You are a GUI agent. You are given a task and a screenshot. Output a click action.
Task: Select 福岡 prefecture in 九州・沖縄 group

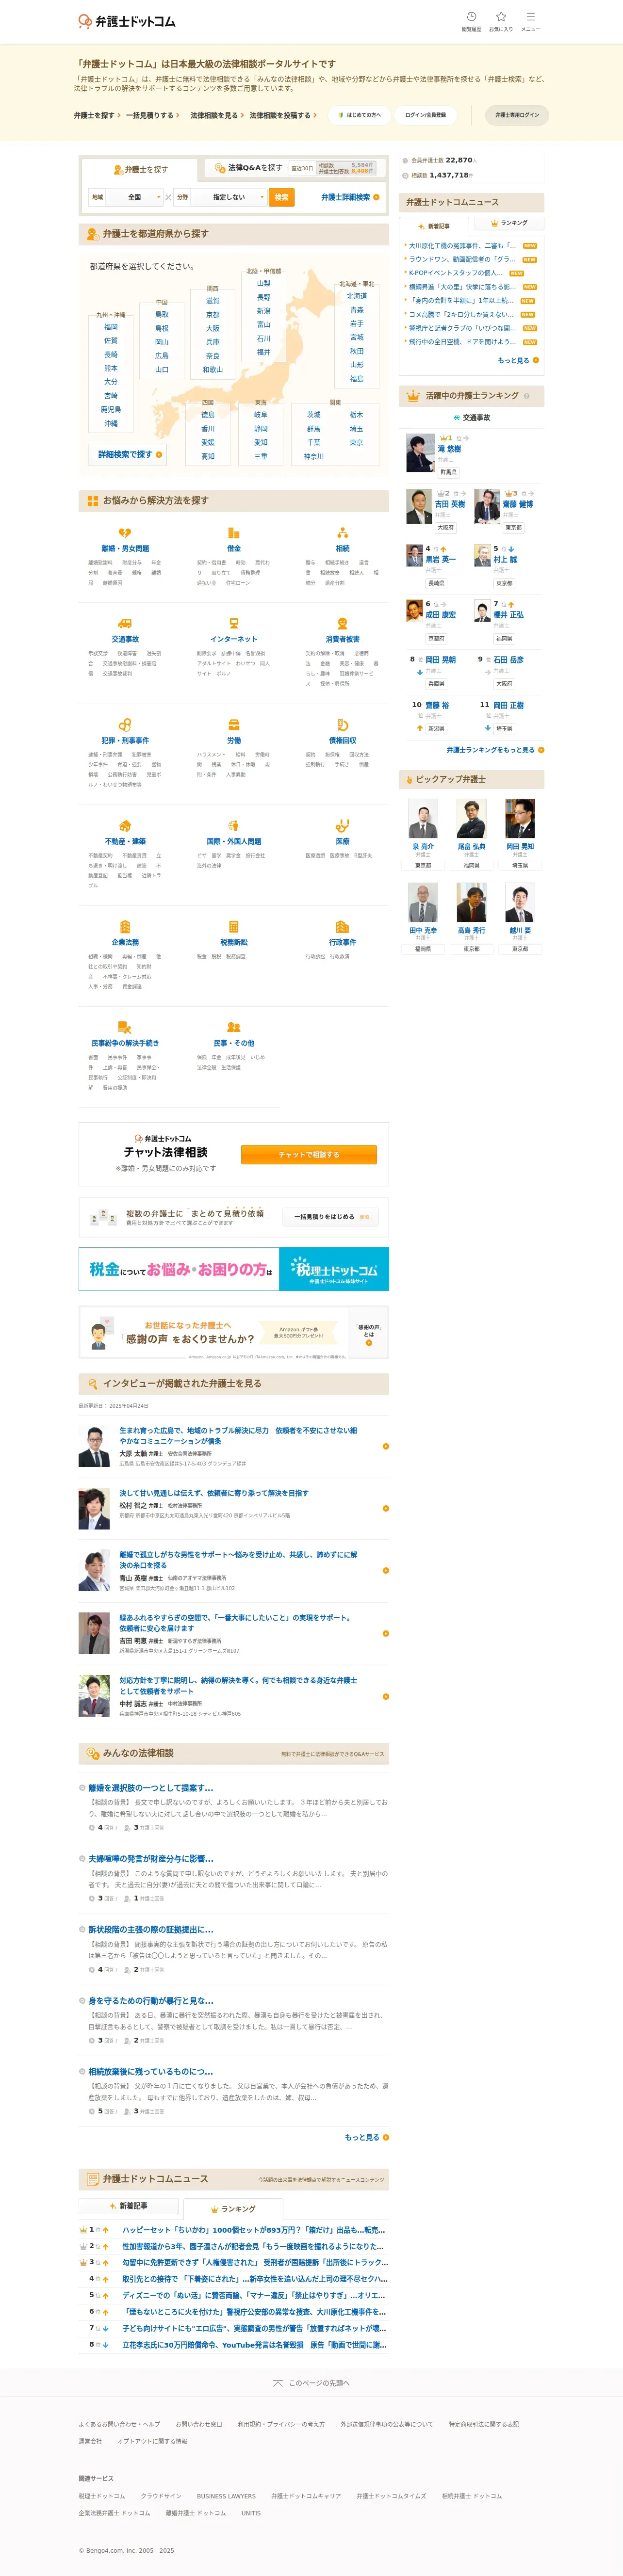coord(111,327)
